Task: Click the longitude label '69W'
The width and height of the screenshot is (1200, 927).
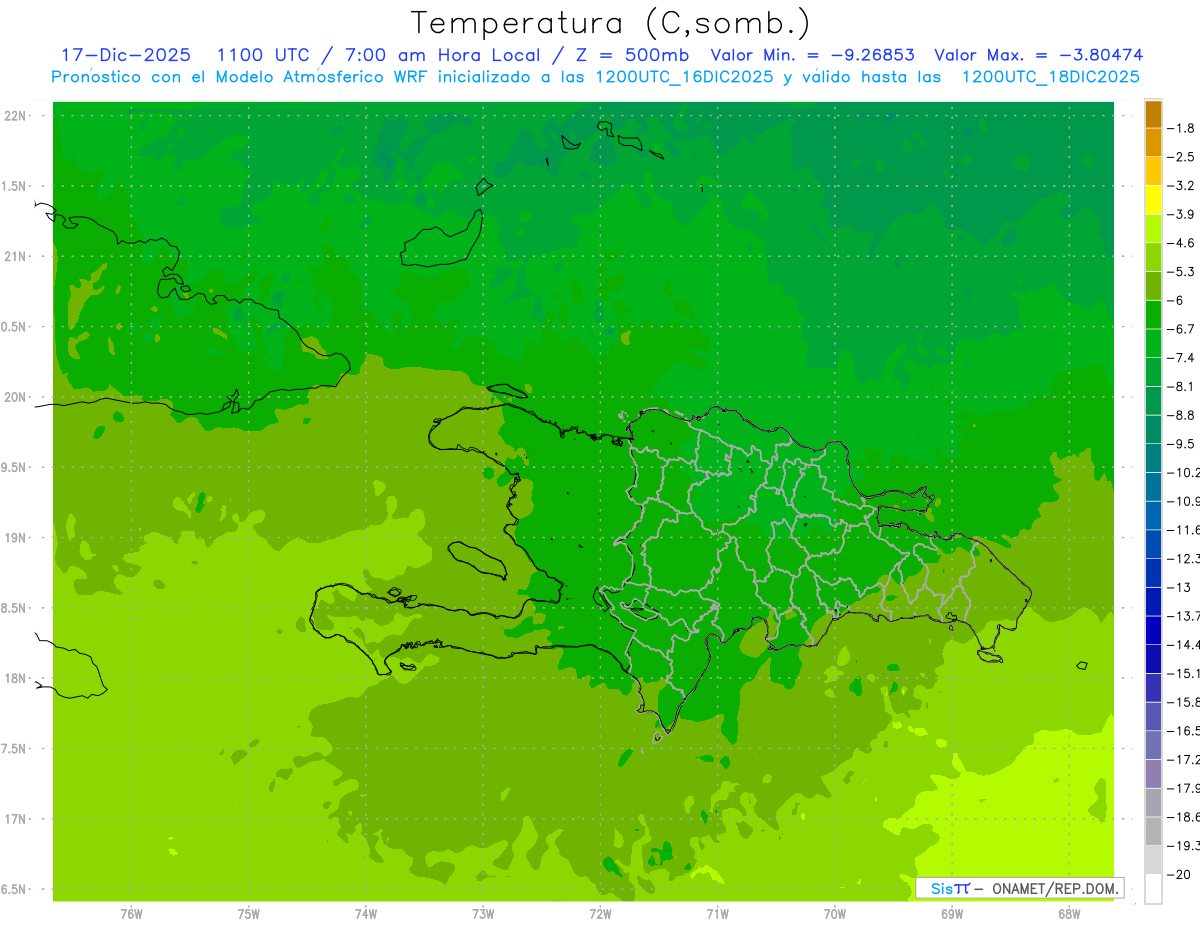Action: point(952,915)
